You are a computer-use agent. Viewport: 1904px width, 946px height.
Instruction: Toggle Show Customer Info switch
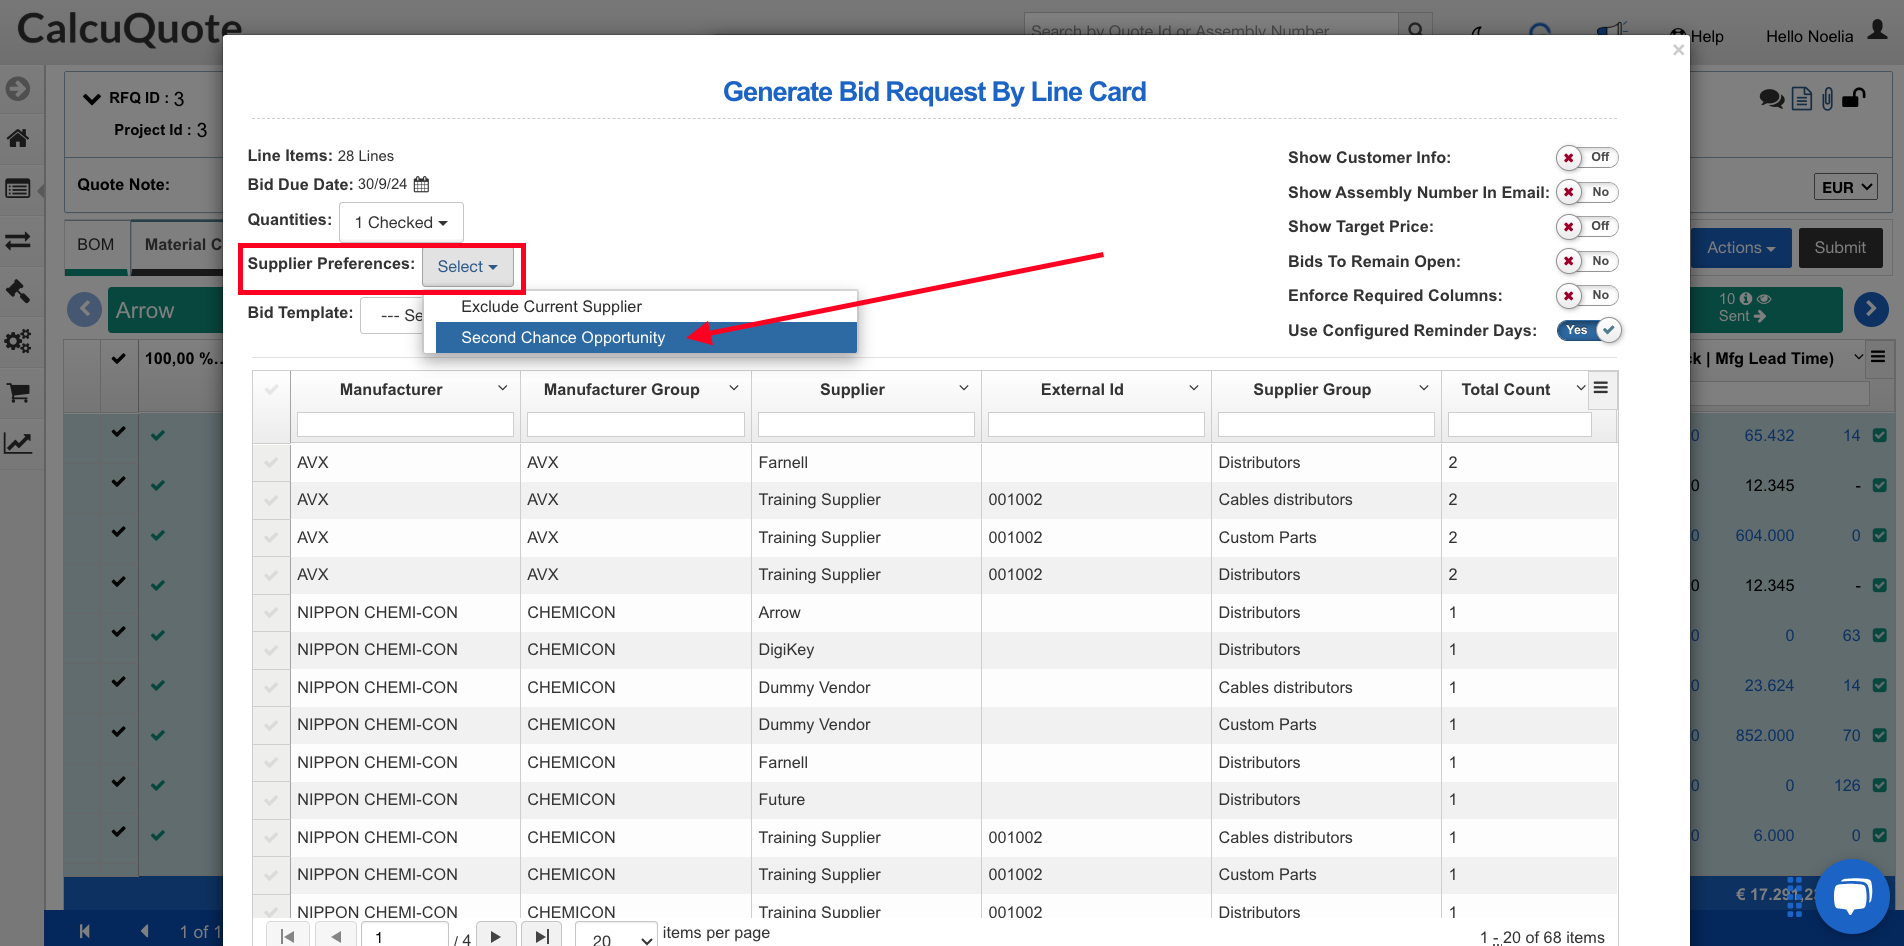coord(1587,158)
